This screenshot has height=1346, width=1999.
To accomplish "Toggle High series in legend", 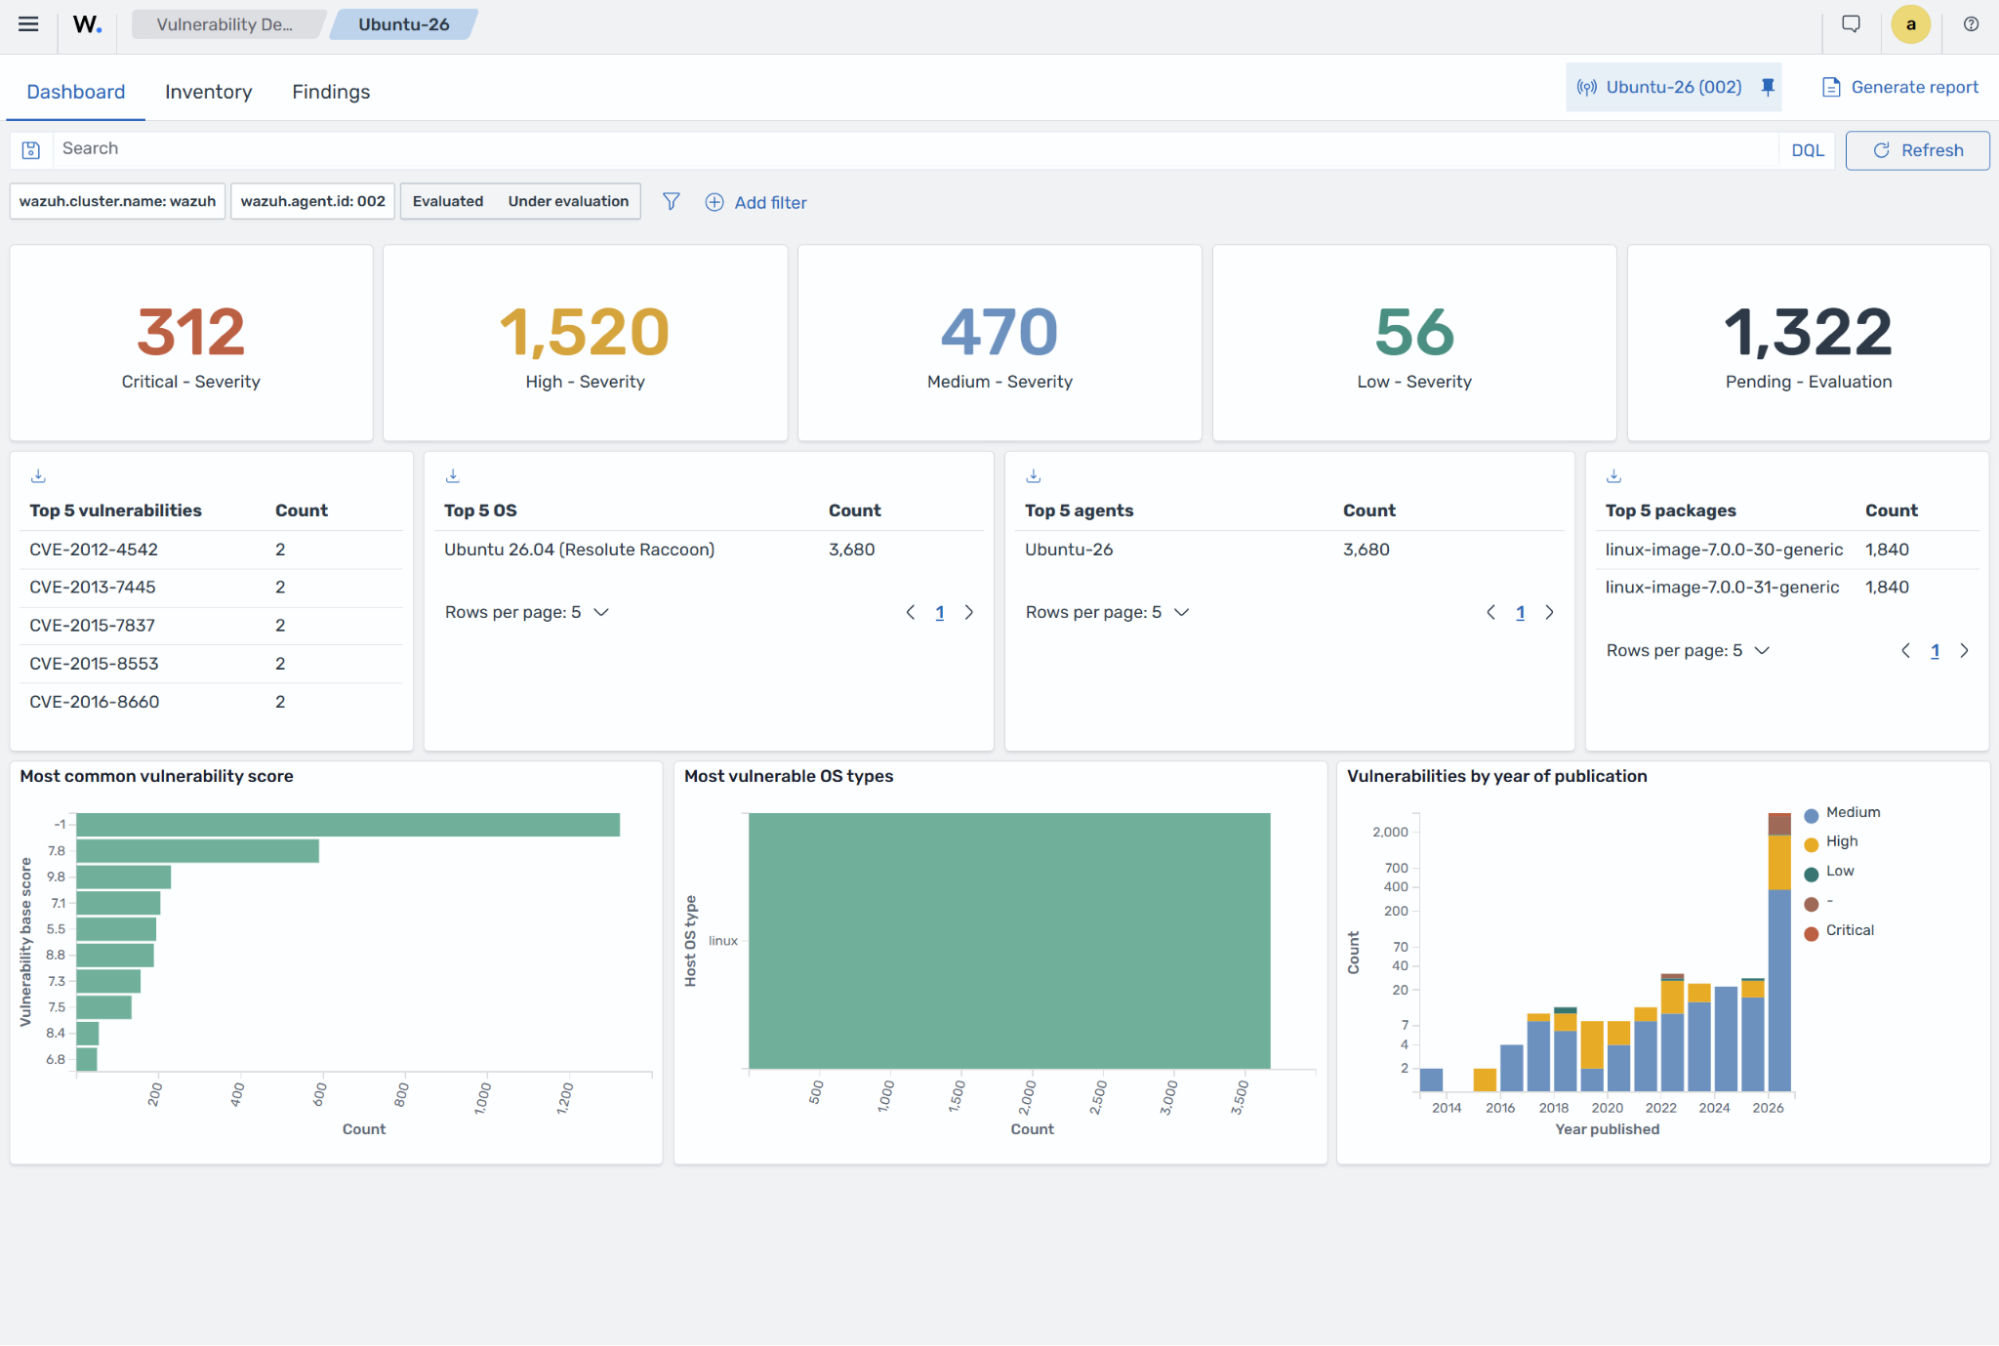I will click(1831, 842).
